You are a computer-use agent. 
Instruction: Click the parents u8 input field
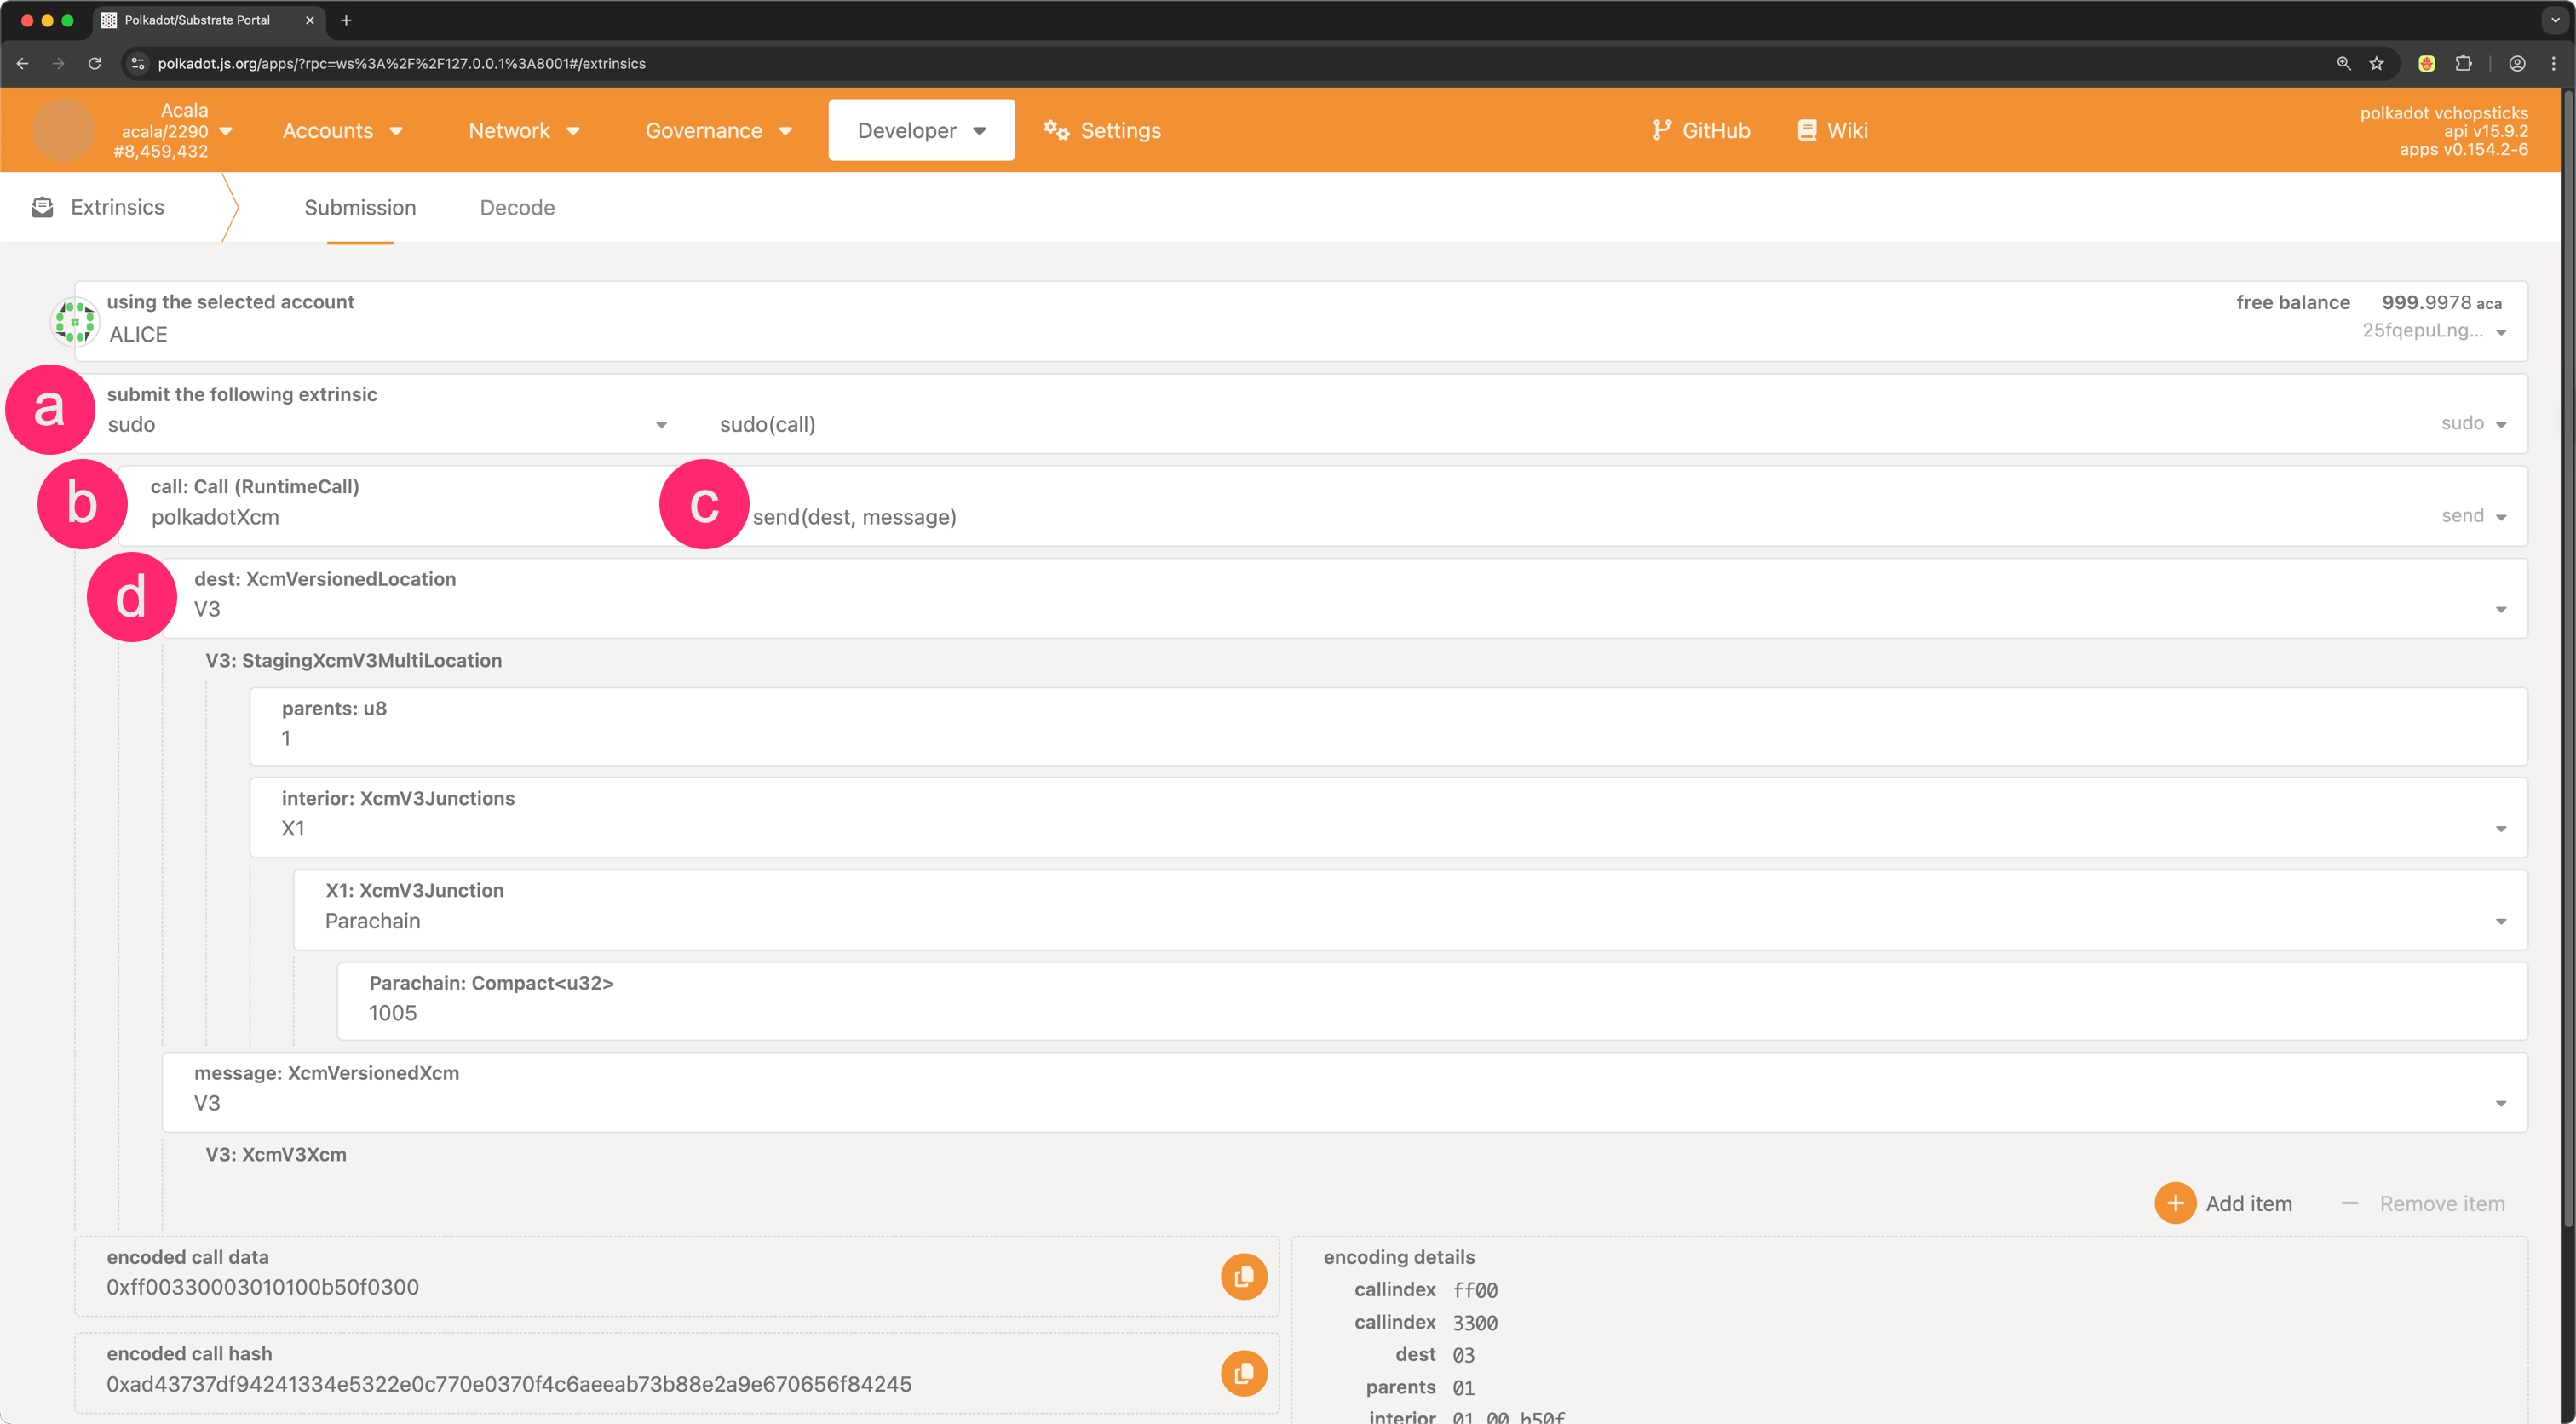pos(1388,726)
